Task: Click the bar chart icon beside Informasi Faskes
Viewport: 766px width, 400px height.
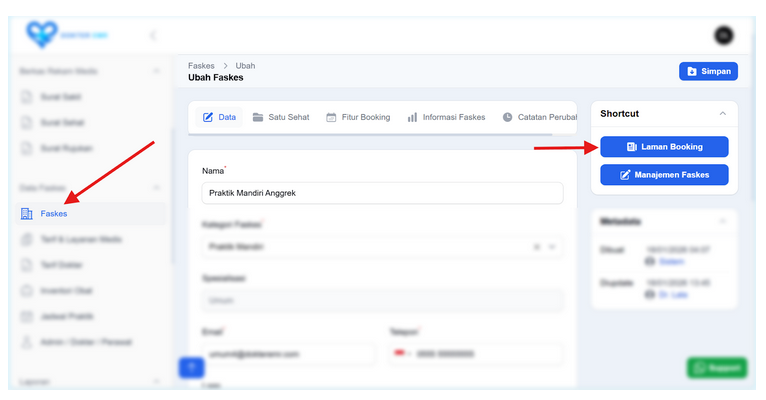Action: (412, 117)
